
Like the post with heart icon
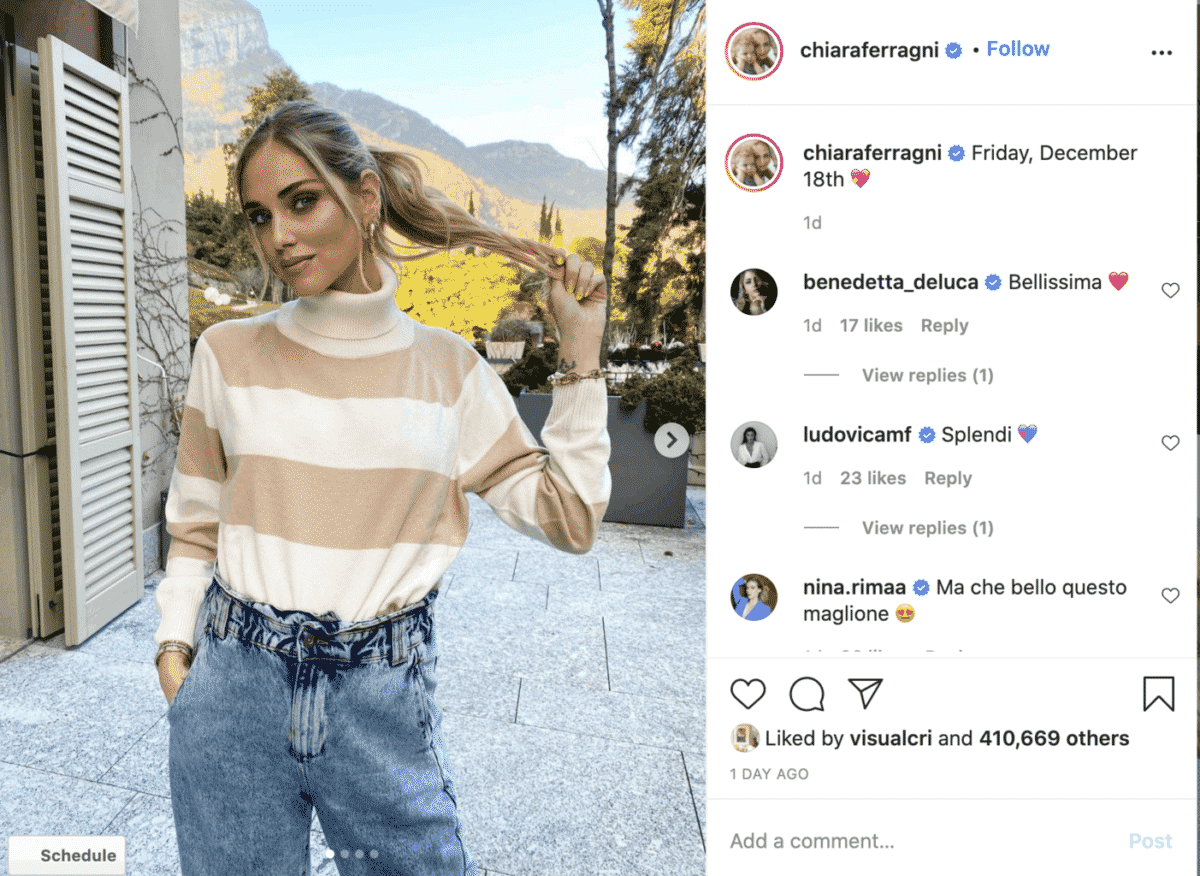[x=747, y=694]
